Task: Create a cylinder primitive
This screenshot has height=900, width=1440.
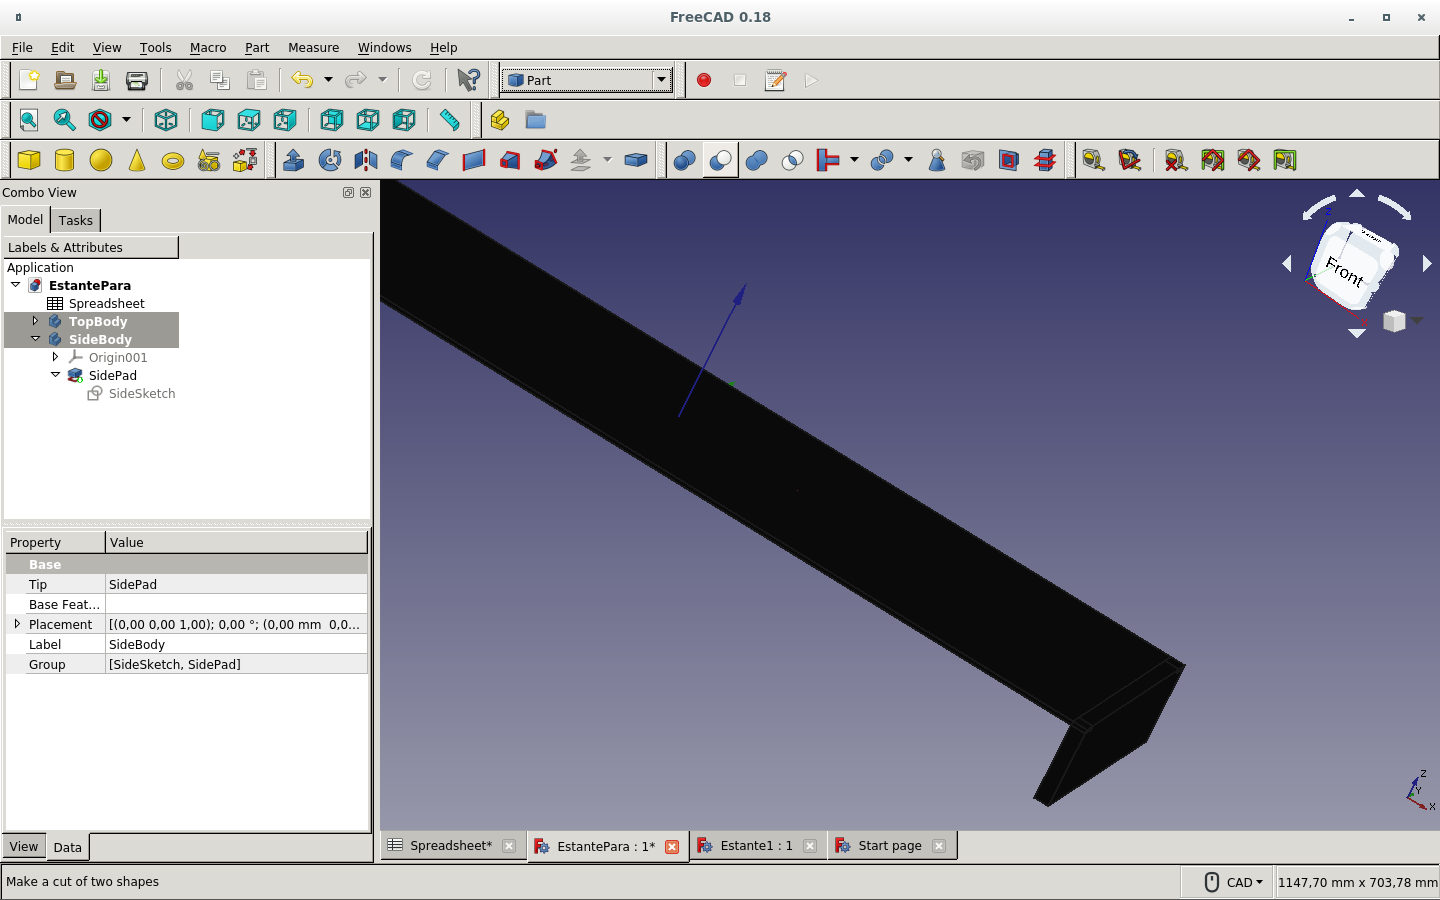Action: pos(65,160)
